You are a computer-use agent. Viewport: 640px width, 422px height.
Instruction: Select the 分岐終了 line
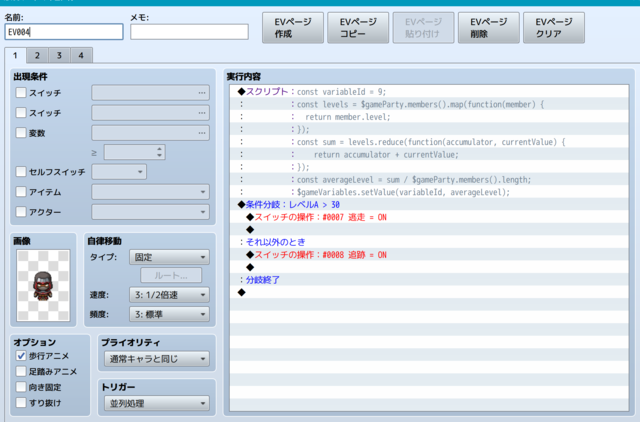(x=429, y=280)
